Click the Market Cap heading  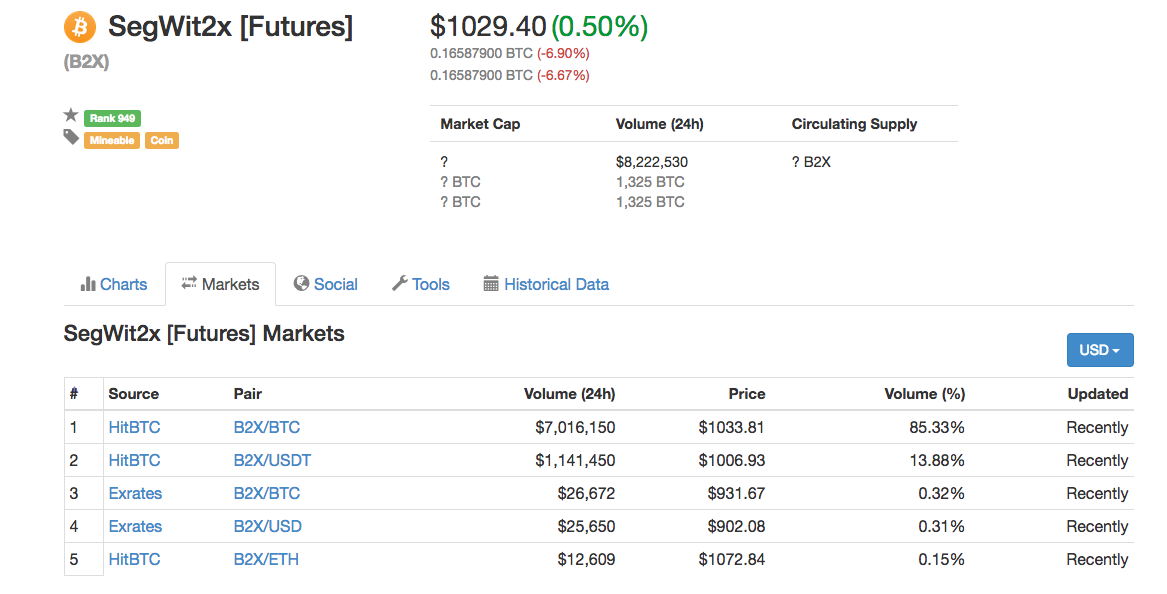coord(480,124)
